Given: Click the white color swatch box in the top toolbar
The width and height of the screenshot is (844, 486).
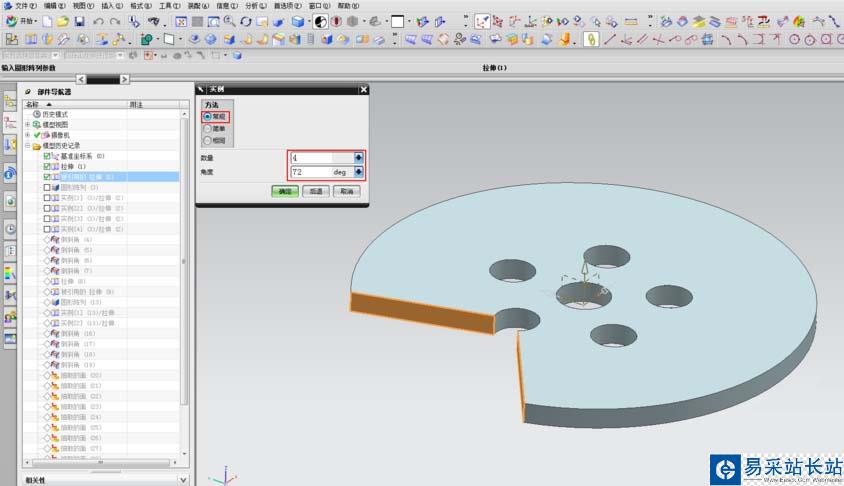Looking at the screenshot, I should click(x=397, y=22).
